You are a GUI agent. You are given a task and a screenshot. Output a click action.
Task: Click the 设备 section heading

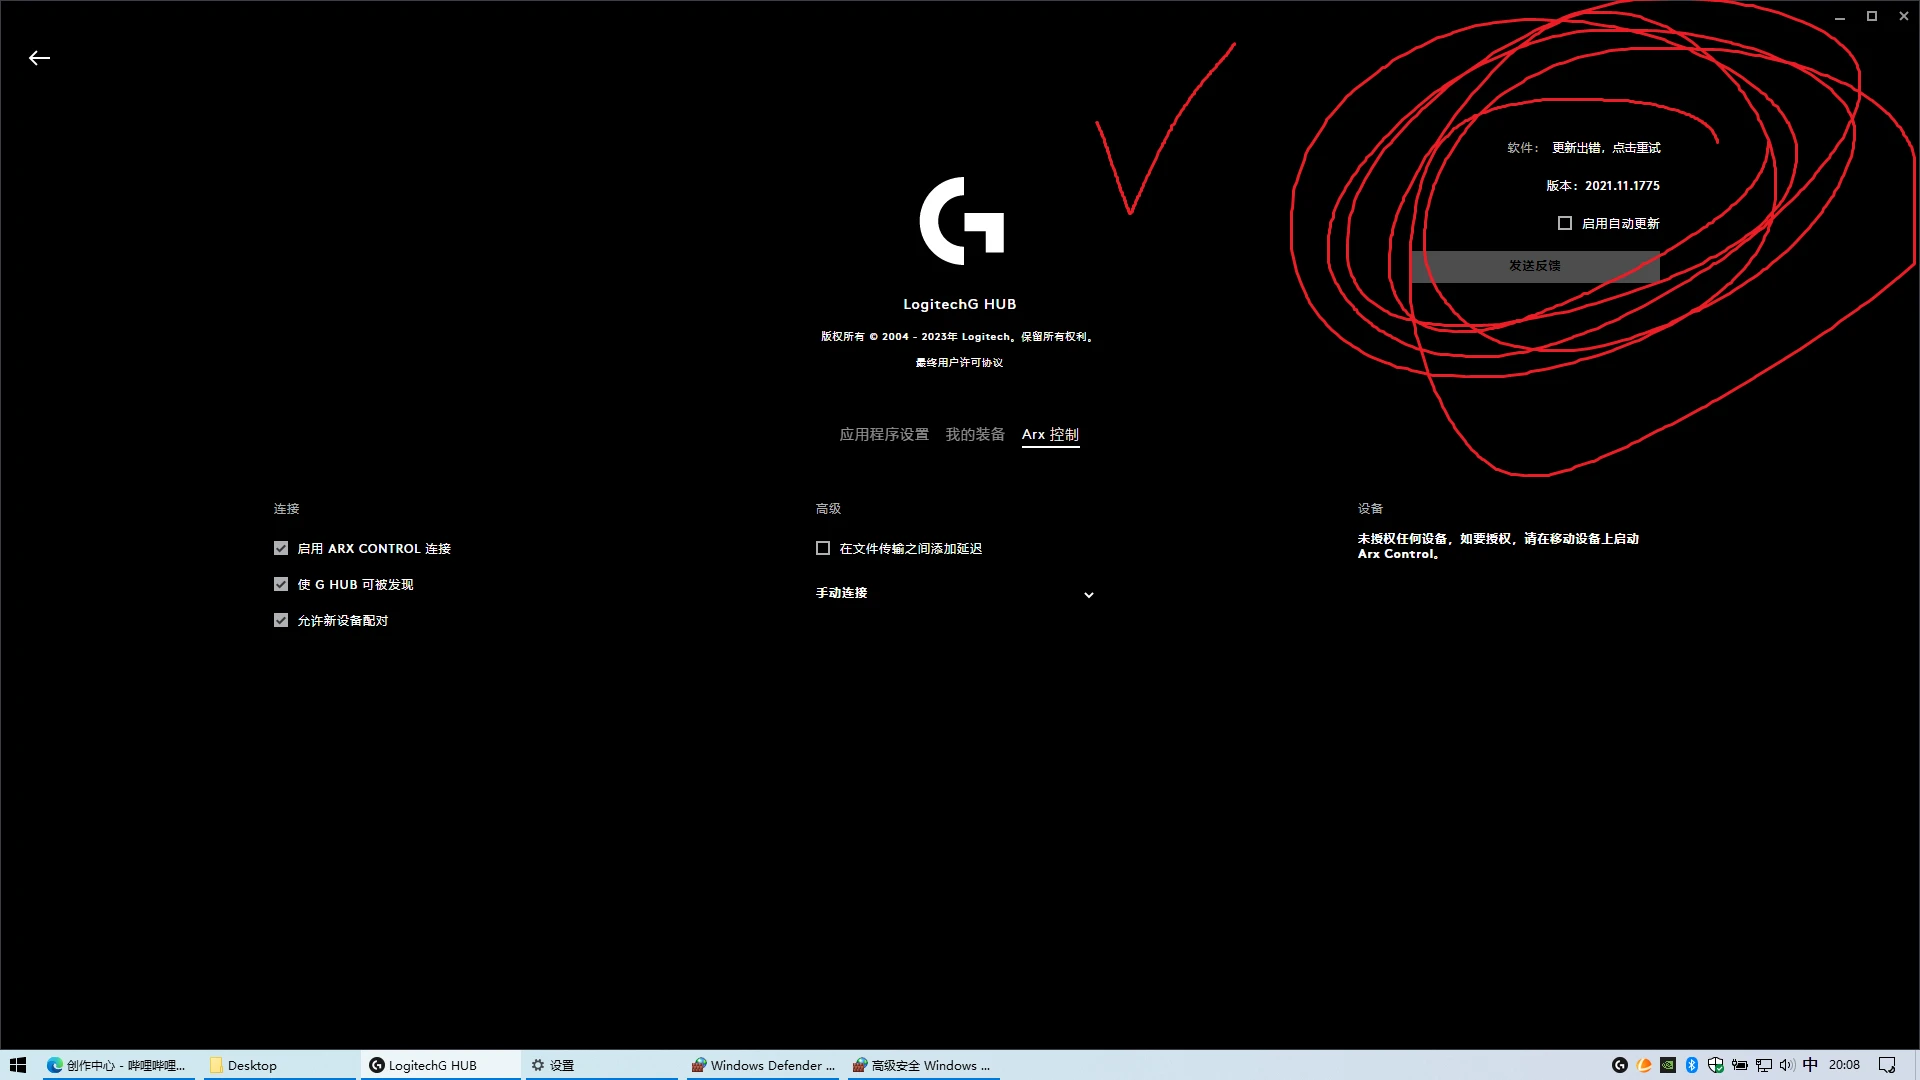tap(1371, 509)
